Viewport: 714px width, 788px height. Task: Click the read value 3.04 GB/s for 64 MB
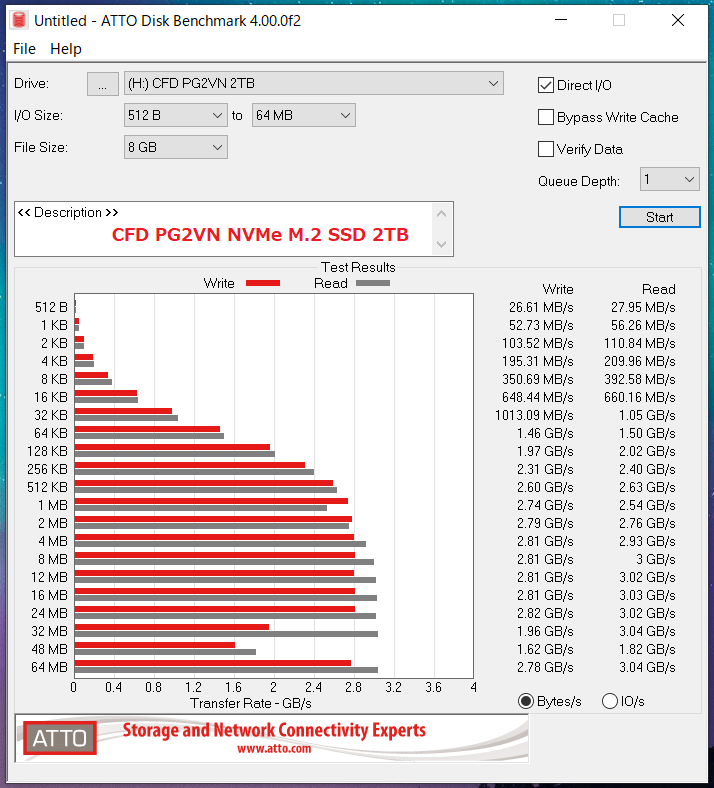[647, 667]
